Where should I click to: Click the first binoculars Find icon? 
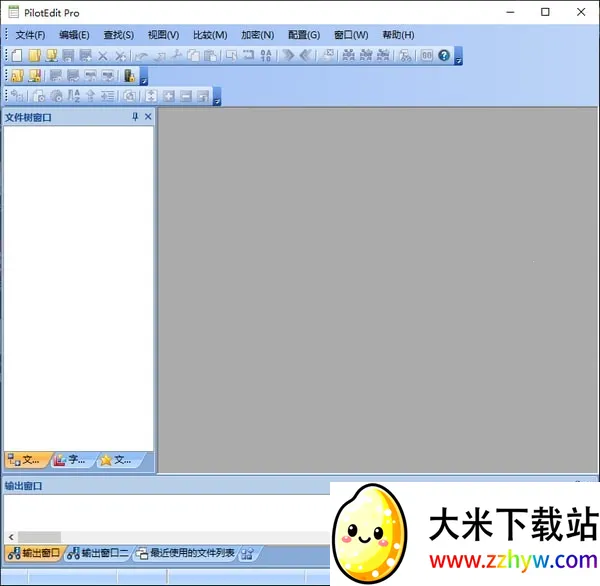[348, 55]
